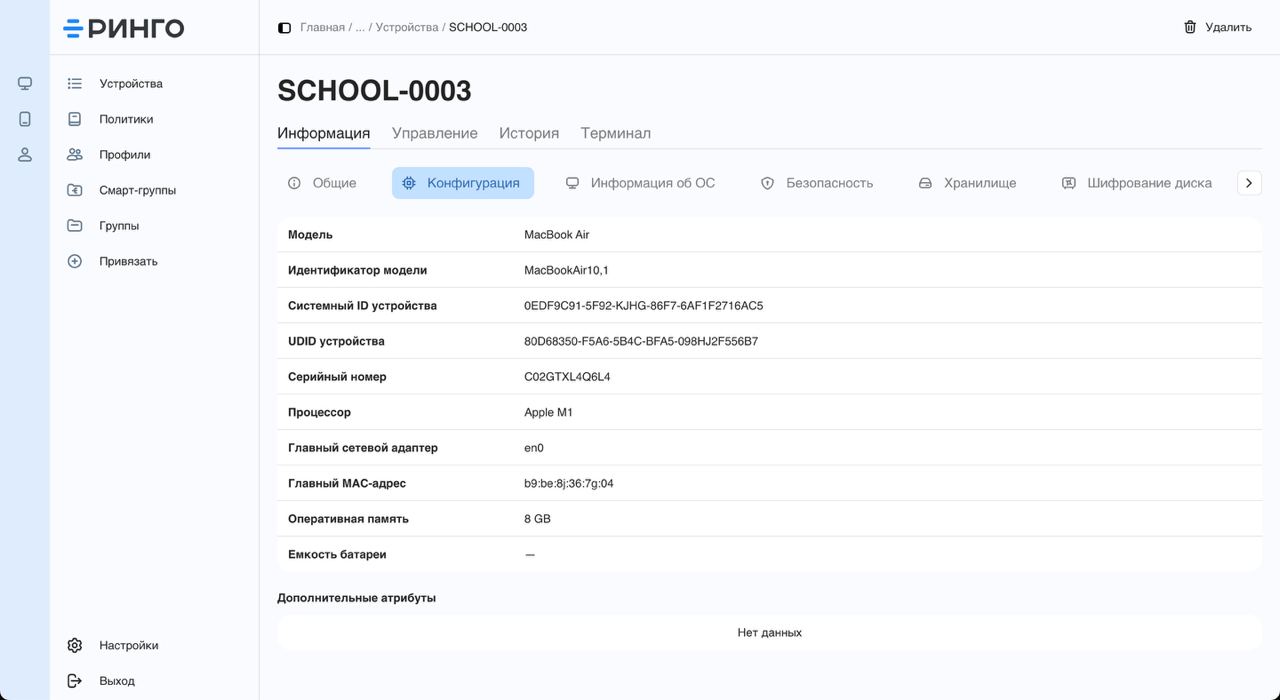Click the РИНГО logo
1280x700 pixels.
tap(122, 27)
